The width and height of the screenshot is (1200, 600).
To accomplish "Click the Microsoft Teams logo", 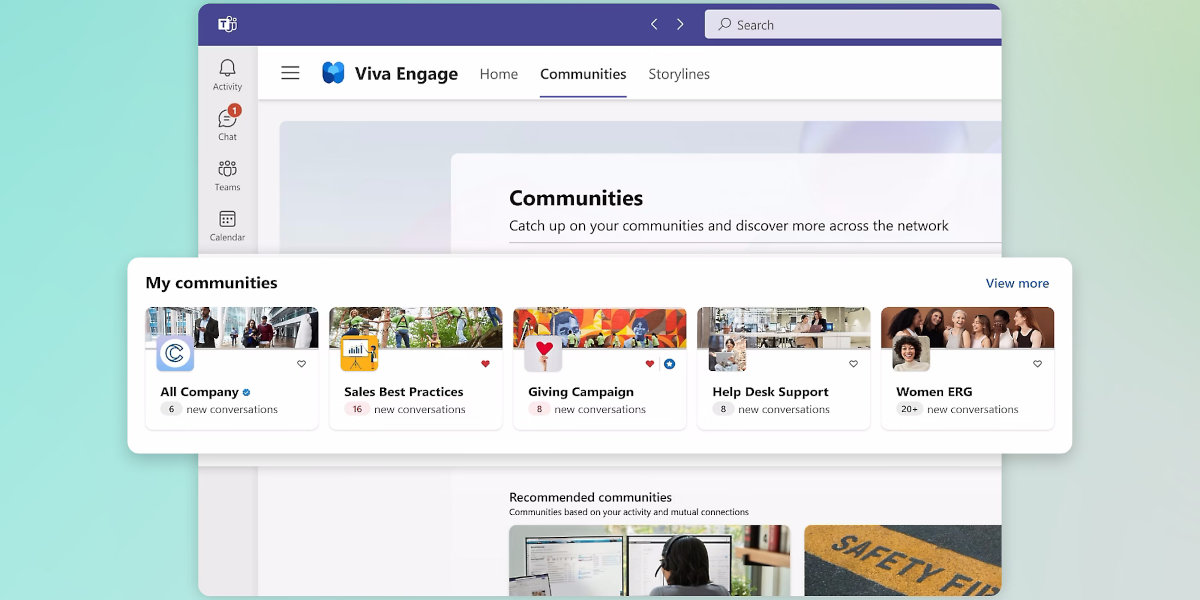I will 228,24.
